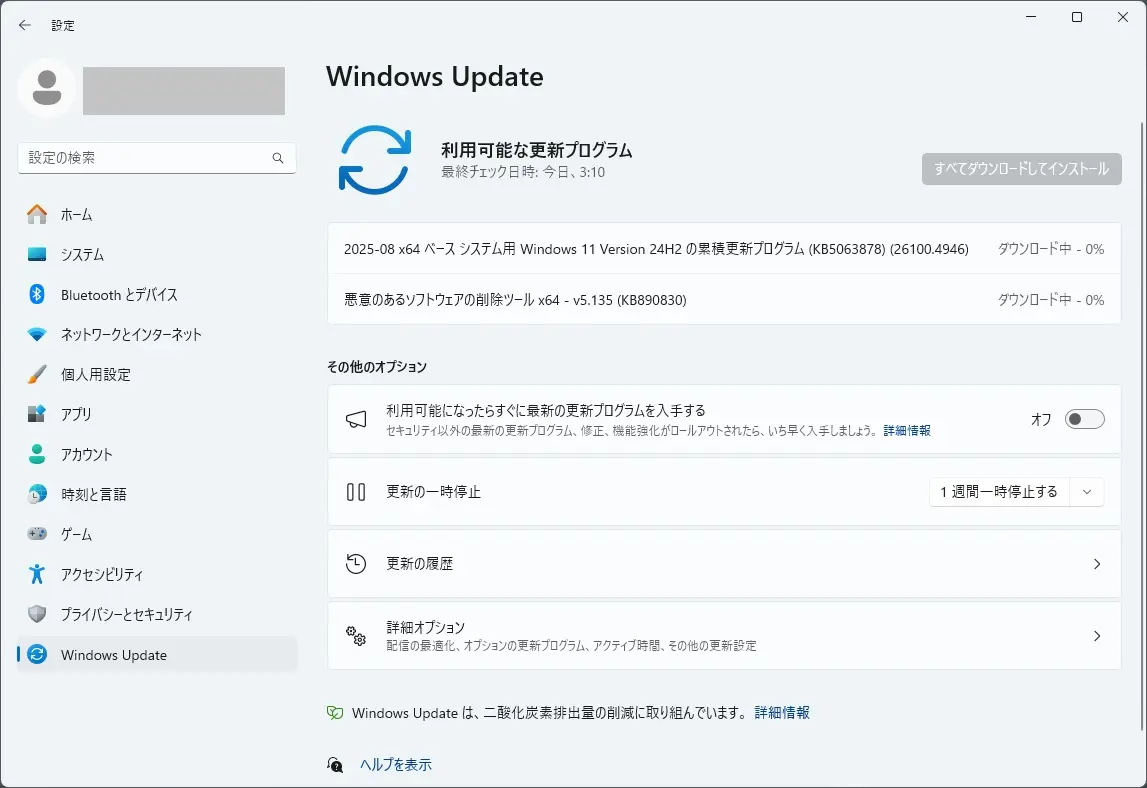
Task: Select Windows Update in the sidebar
Action: (157, 654)
